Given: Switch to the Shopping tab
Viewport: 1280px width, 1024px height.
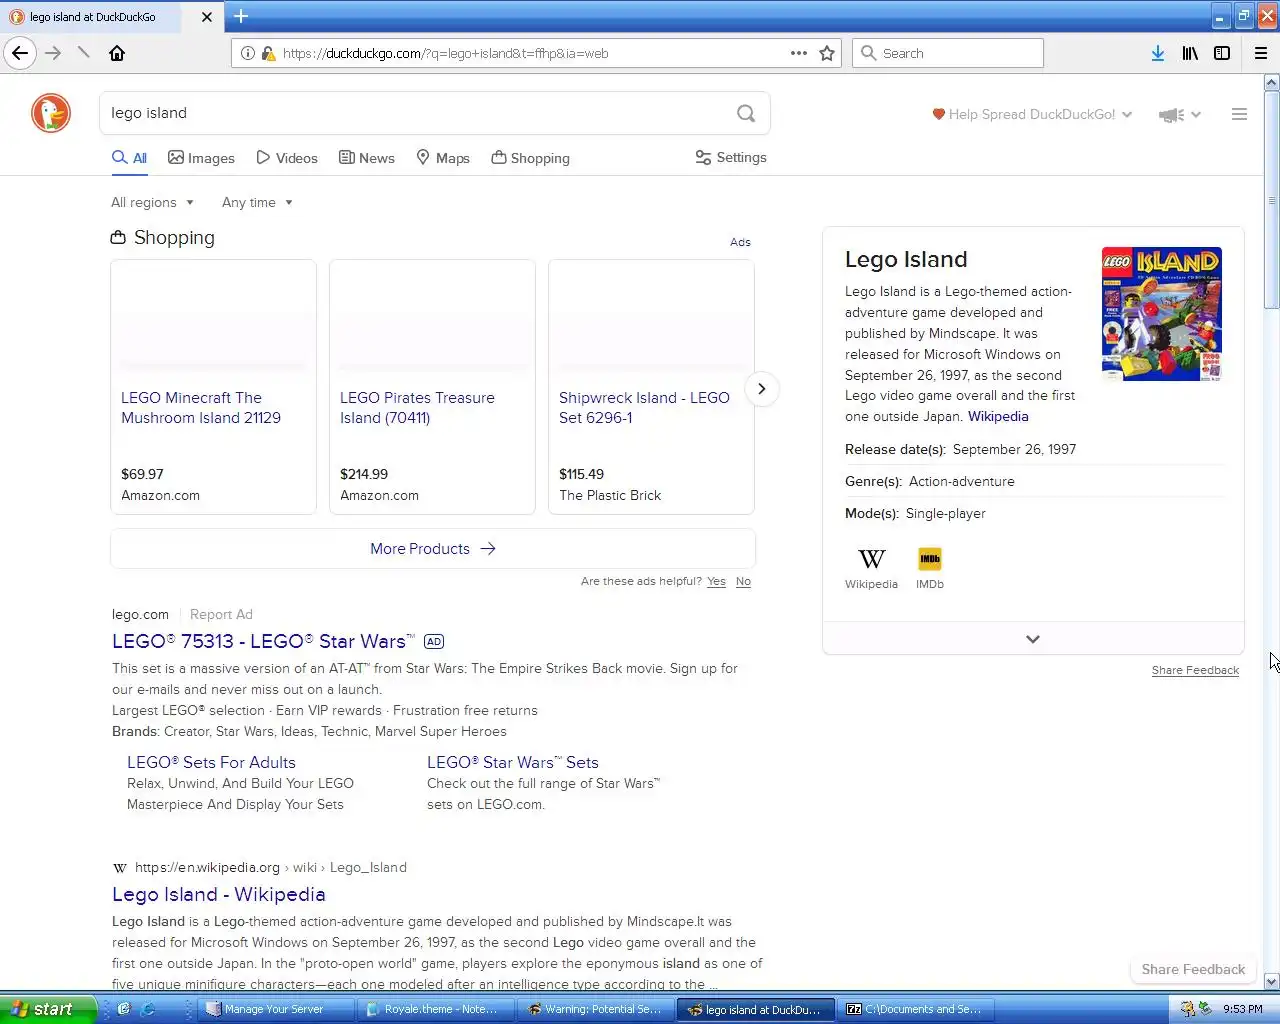Looking at the screenshot, I should click(x=530, y=158).
